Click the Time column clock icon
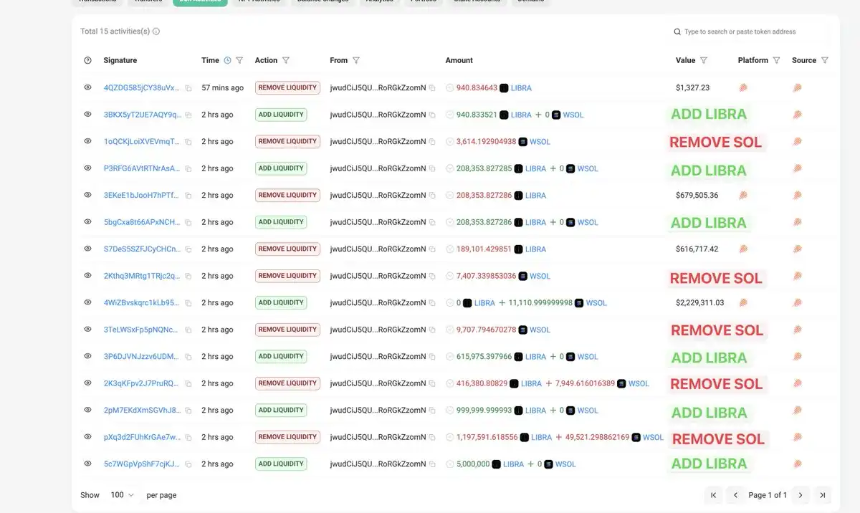 pyautogui.click(x=228, y=60)
